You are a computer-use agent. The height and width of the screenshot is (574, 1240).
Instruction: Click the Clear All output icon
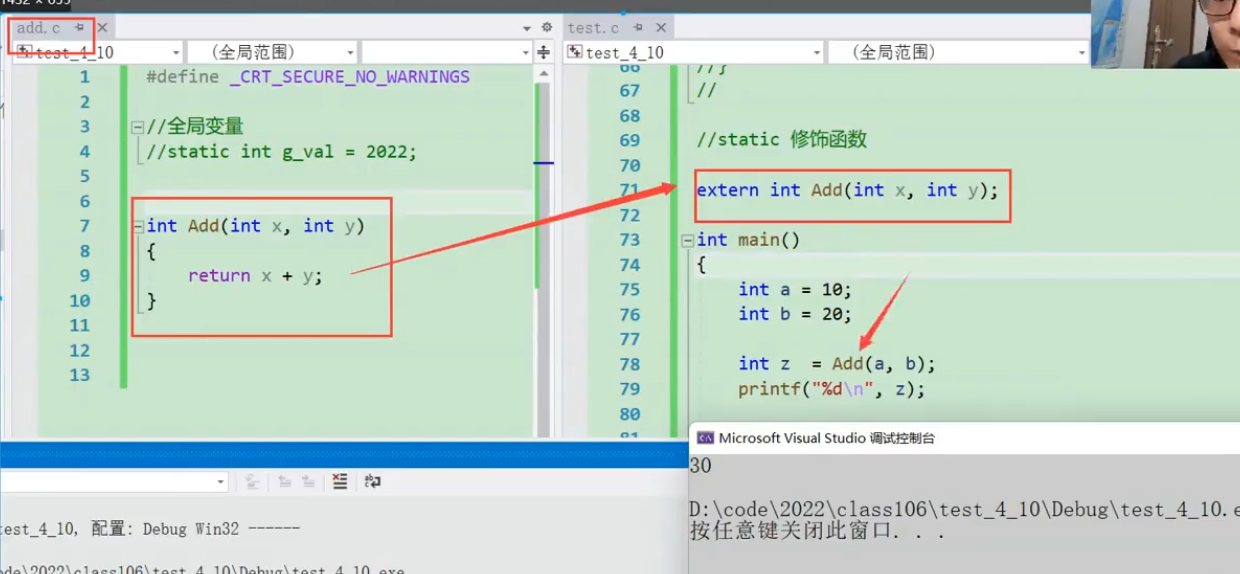coord(340,482)
